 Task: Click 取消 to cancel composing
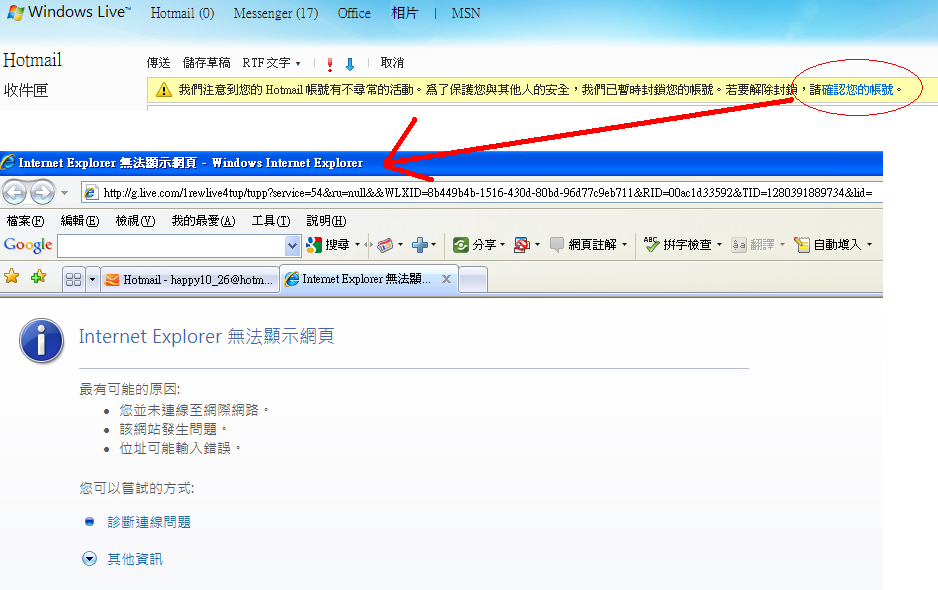(x=392, y=63)
